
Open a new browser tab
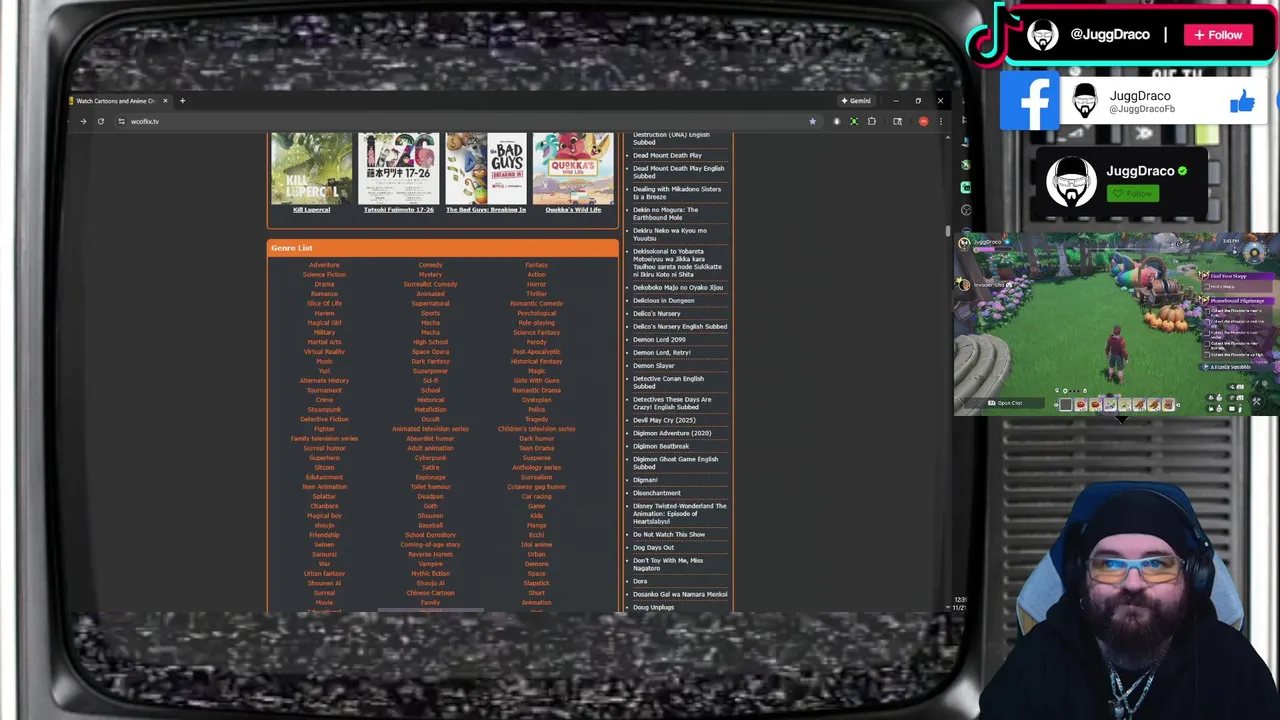(x=182, y=100)
